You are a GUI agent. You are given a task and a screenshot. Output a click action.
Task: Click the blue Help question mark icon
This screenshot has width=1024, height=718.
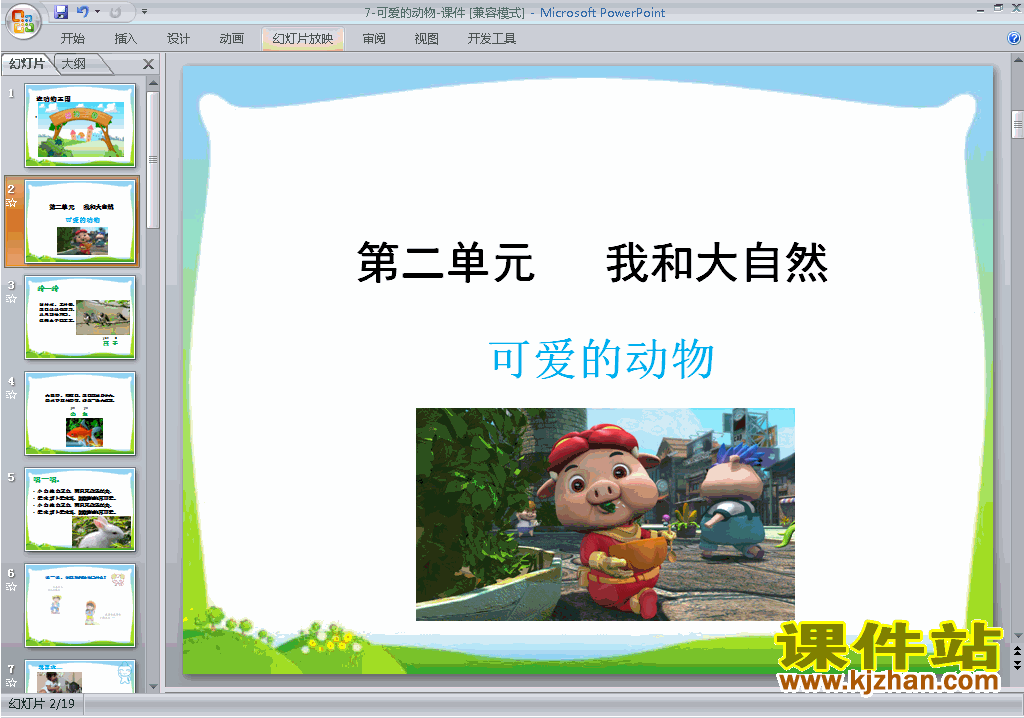click(1014, 39)
